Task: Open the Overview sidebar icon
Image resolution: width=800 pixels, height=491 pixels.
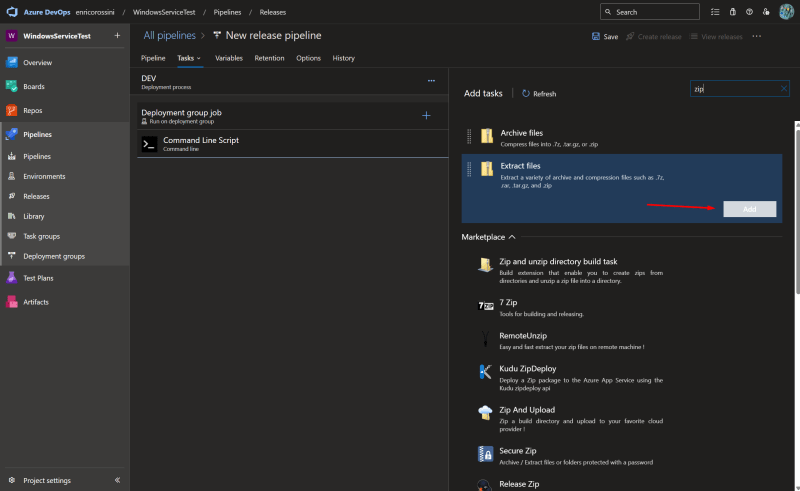Action: tap(12, 62)
